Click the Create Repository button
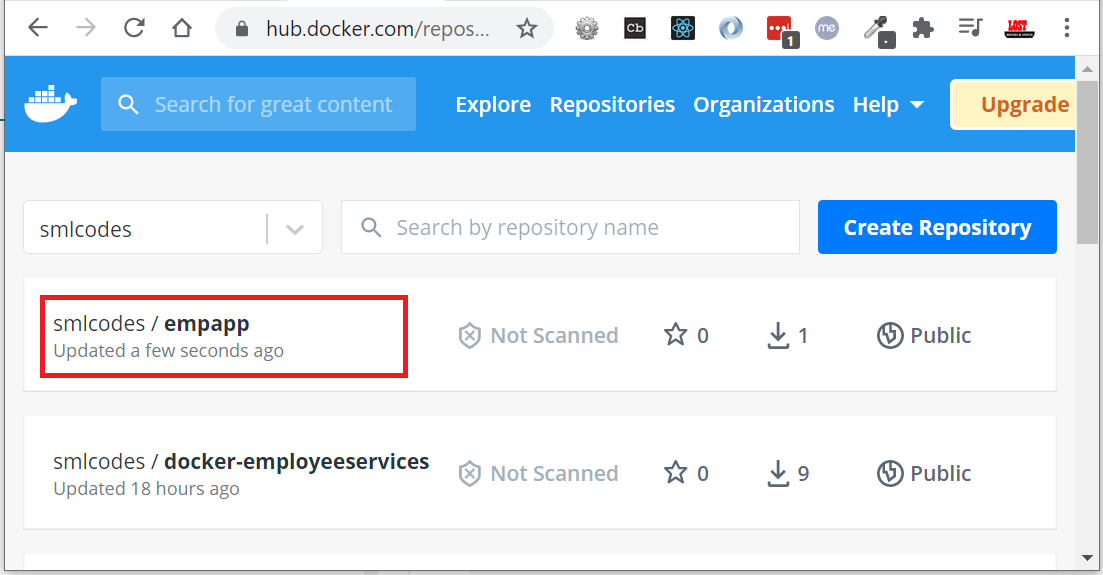The width and height of the screenshot is (1103, 575). (937, 227)
